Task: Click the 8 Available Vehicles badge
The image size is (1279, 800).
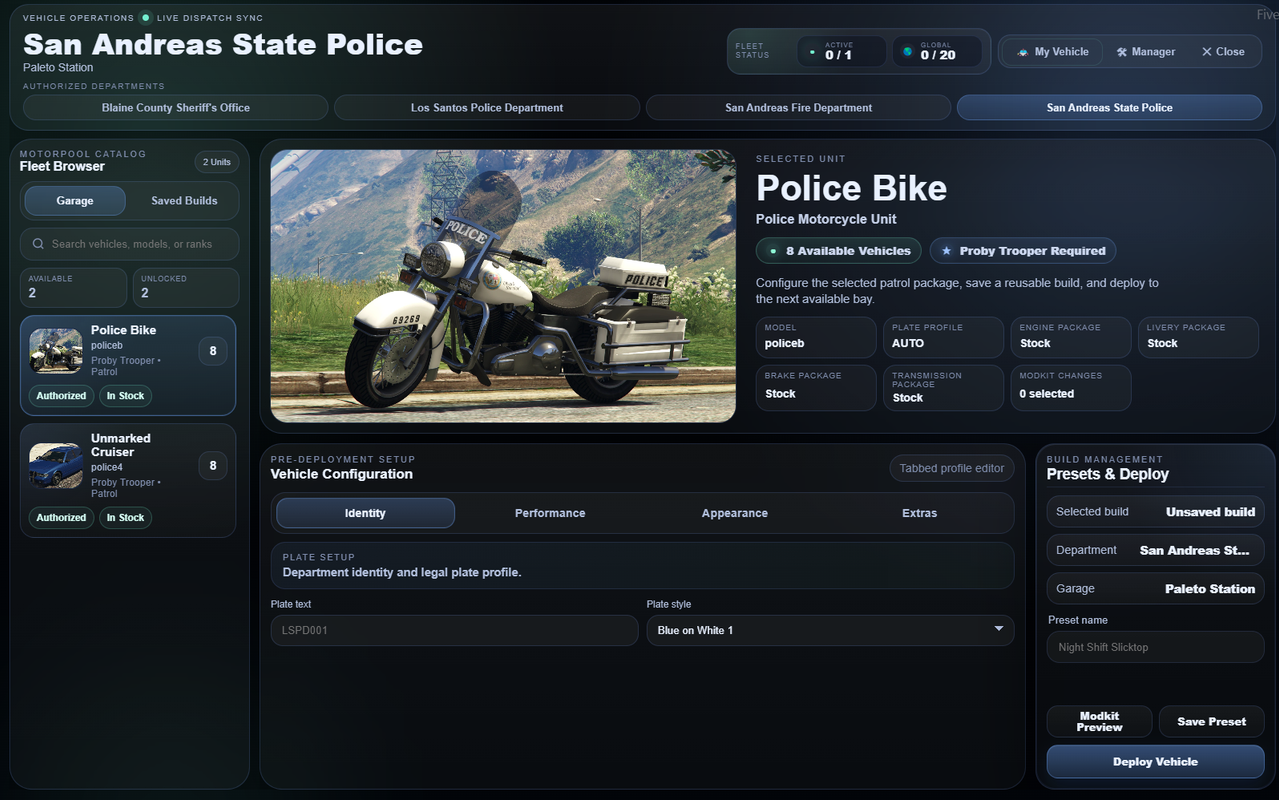Action: [x=839, y=251]
